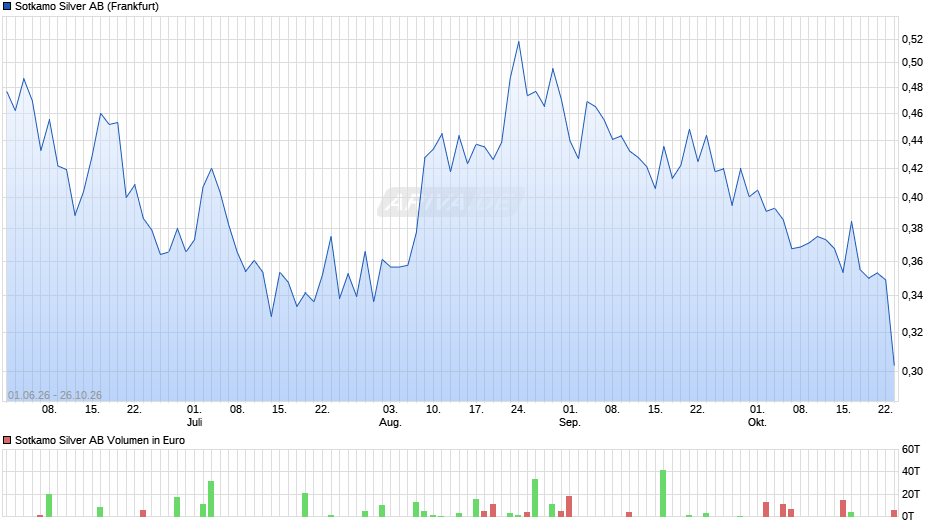Image resolution: width=940 pixels, height=526 pixels.
Task: Click the date range '01.06.26 - 26.10.26'
Action: [x=55, y=395]
